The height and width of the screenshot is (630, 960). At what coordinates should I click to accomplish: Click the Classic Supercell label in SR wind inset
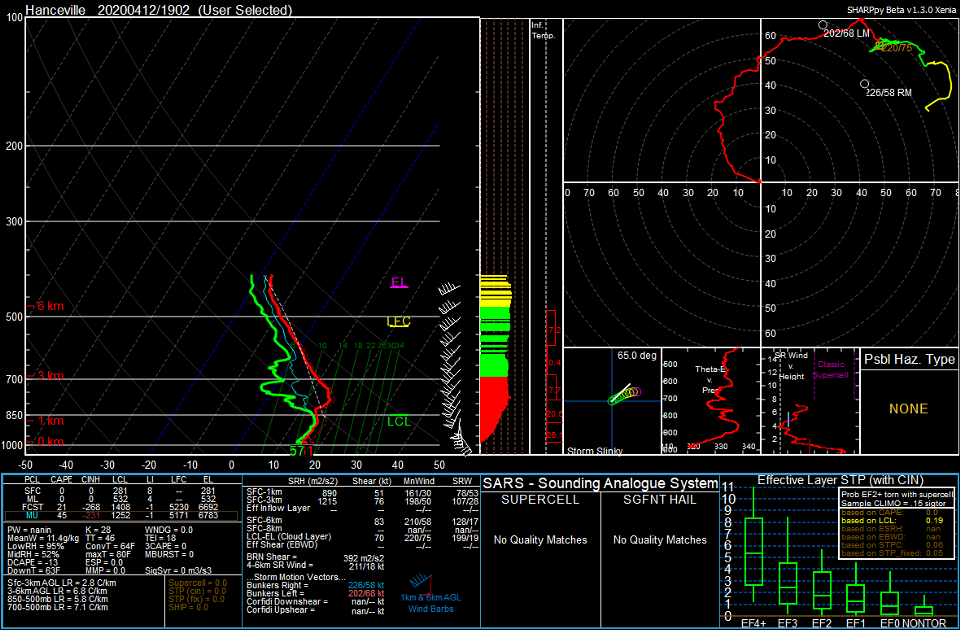(831, 369)
